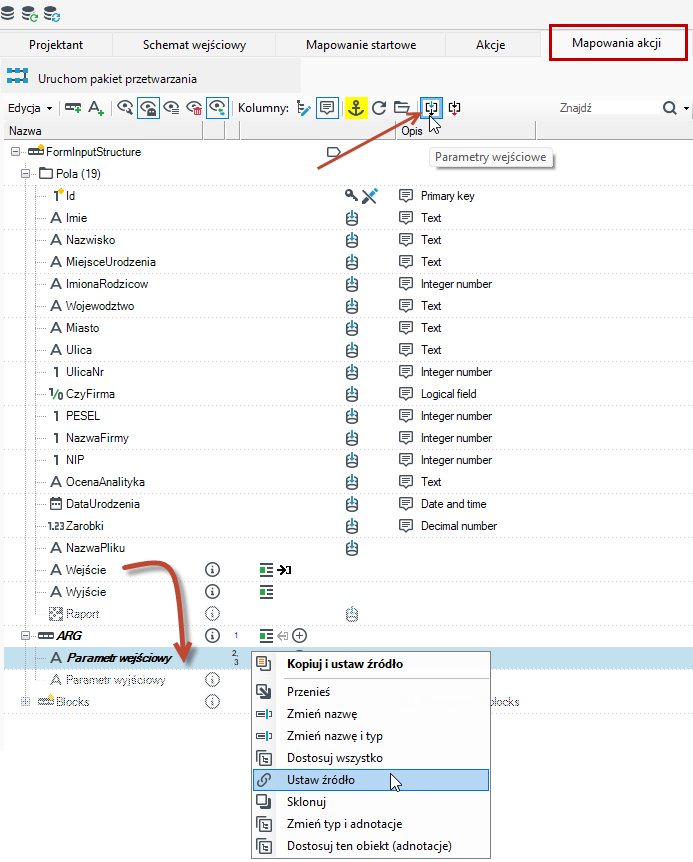Click the Parametry wejściowe toolbar icon
693x862 pixels.
click(x=431, y=108)
